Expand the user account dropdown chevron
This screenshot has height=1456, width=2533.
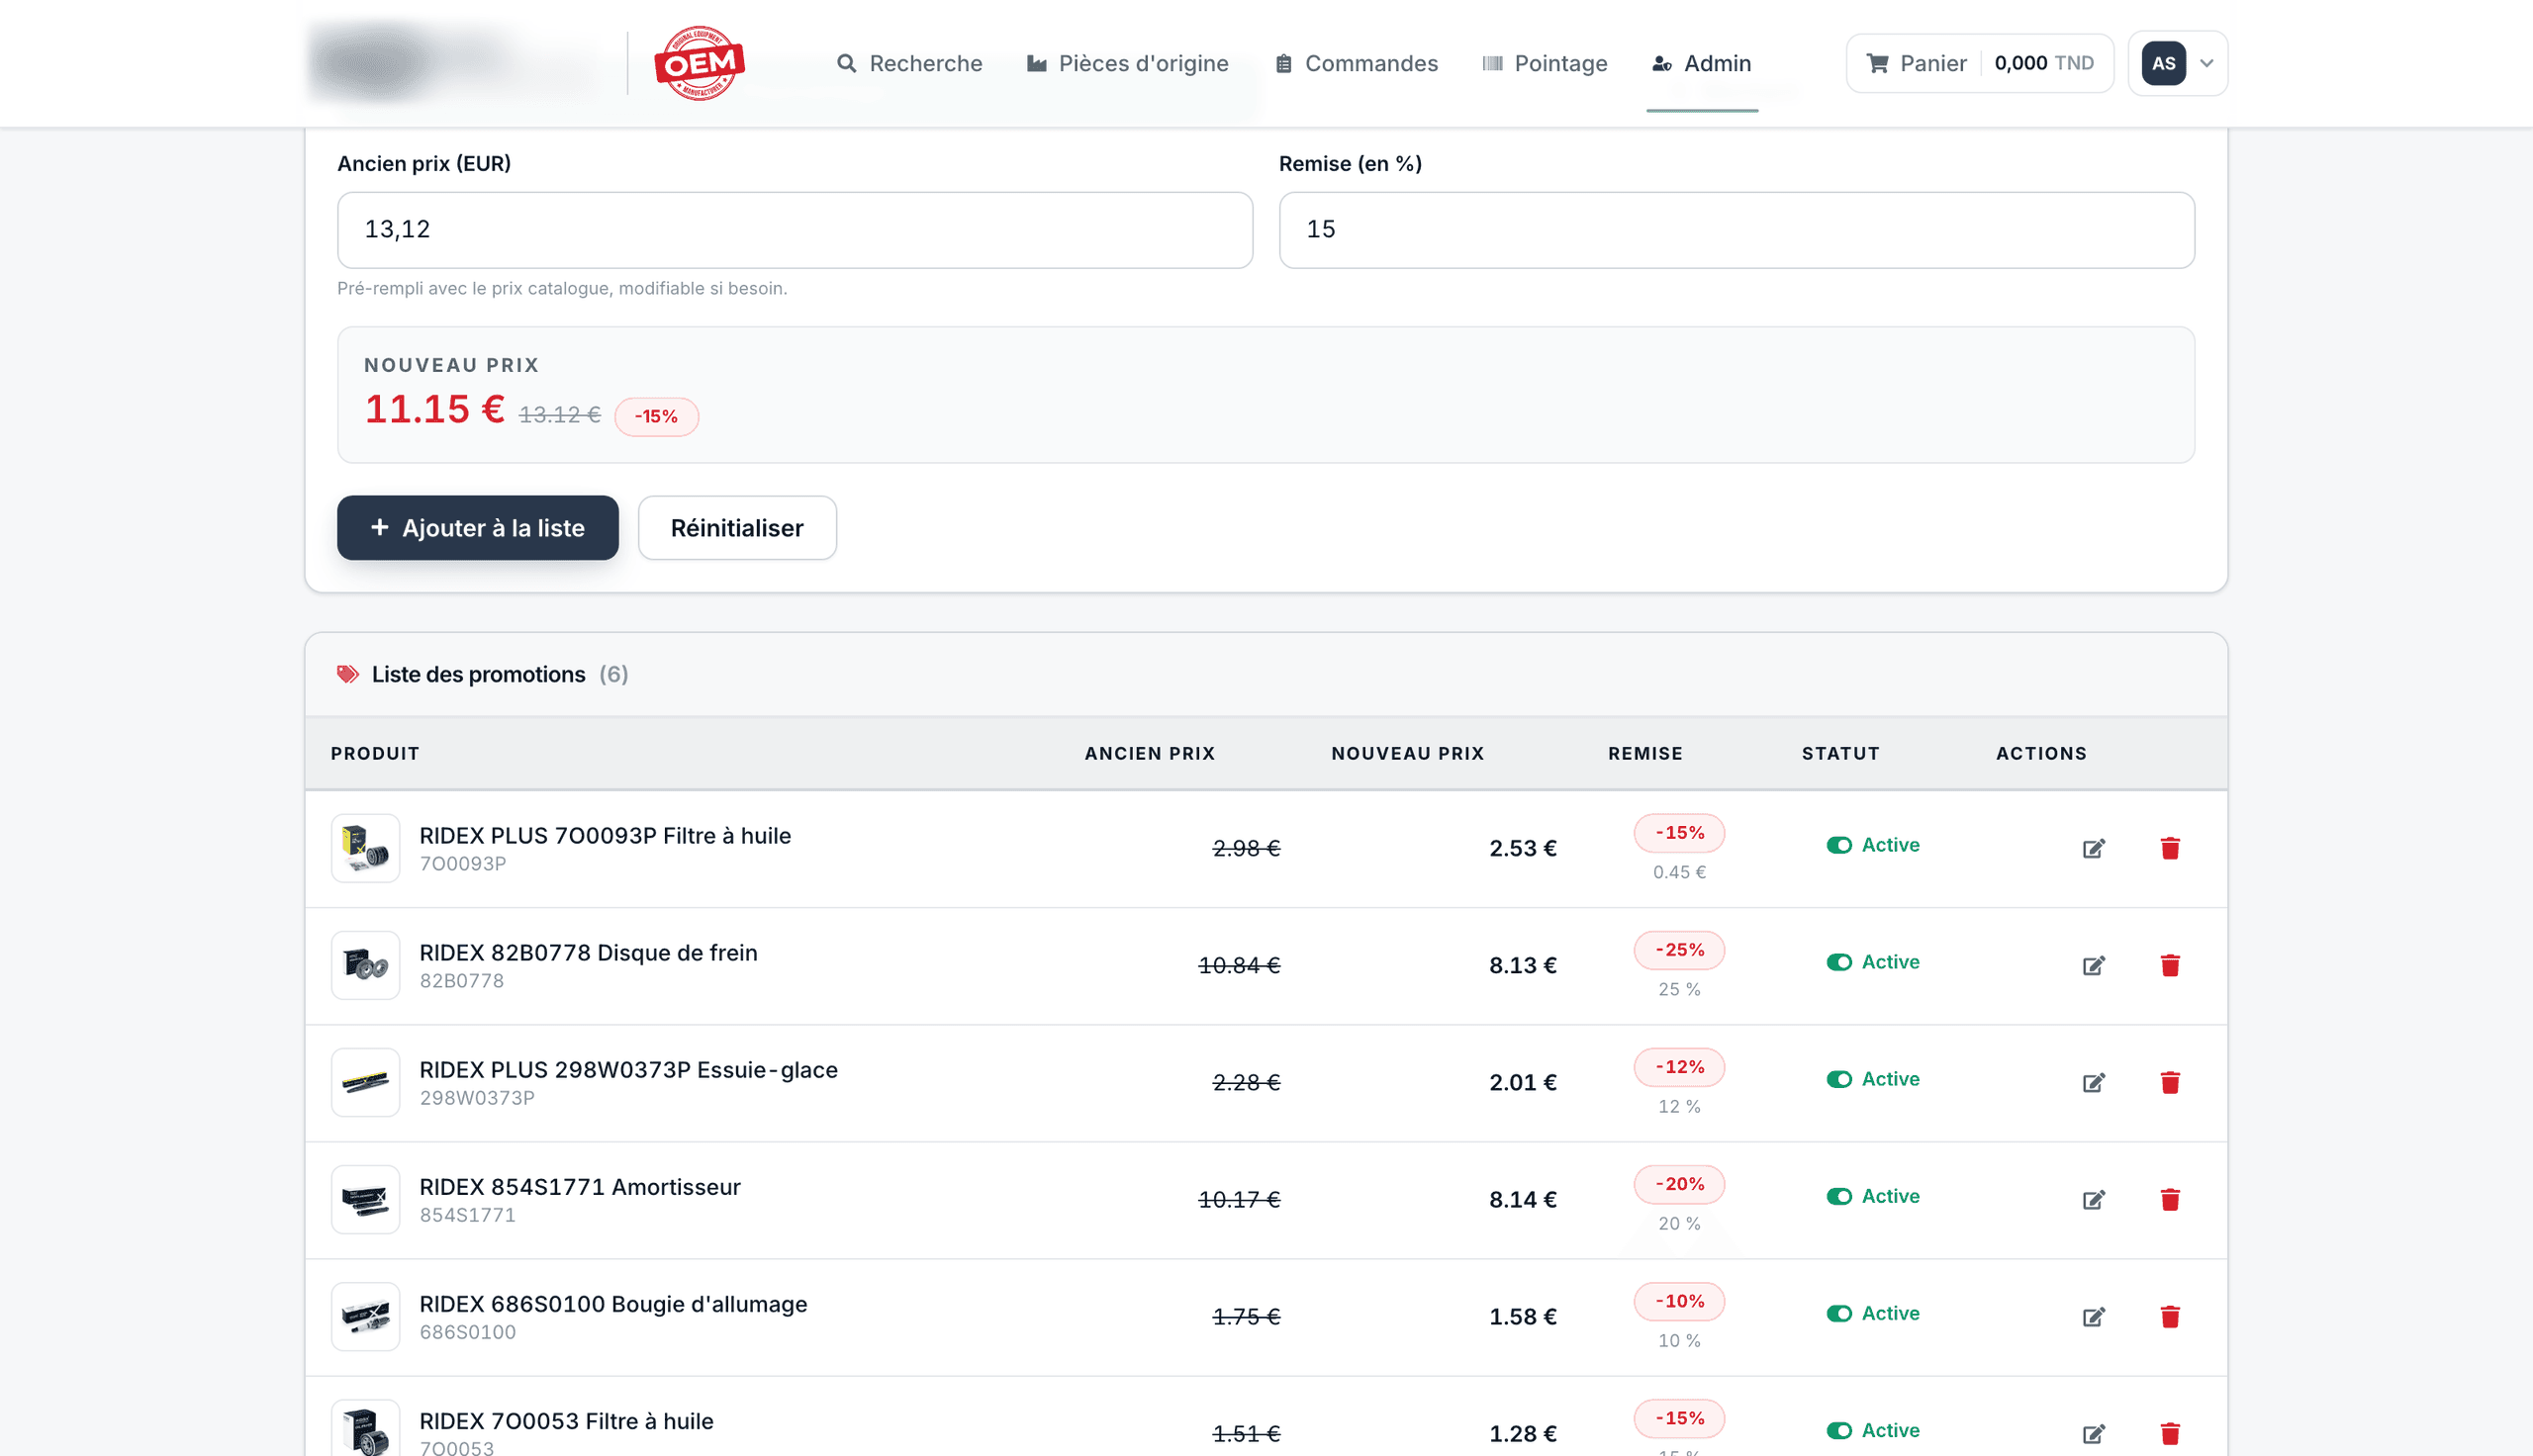click(2206, 63)
